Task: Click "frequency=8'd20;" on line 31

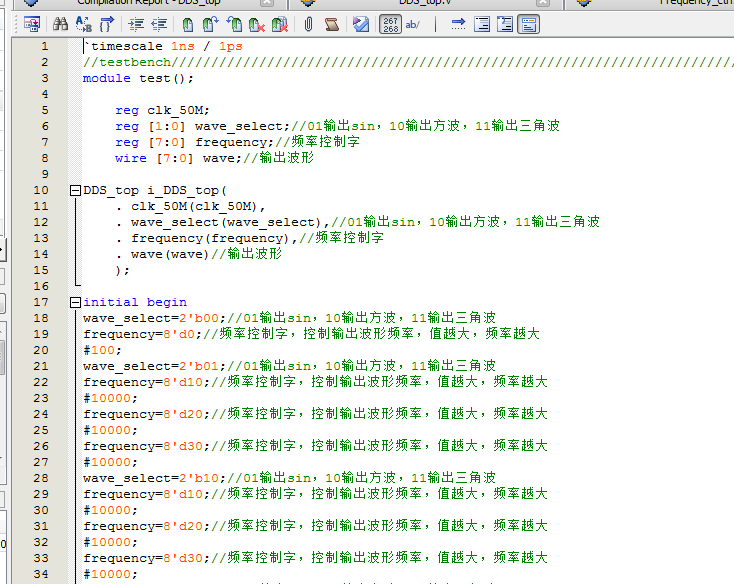Action: click(x=147, y=526)
